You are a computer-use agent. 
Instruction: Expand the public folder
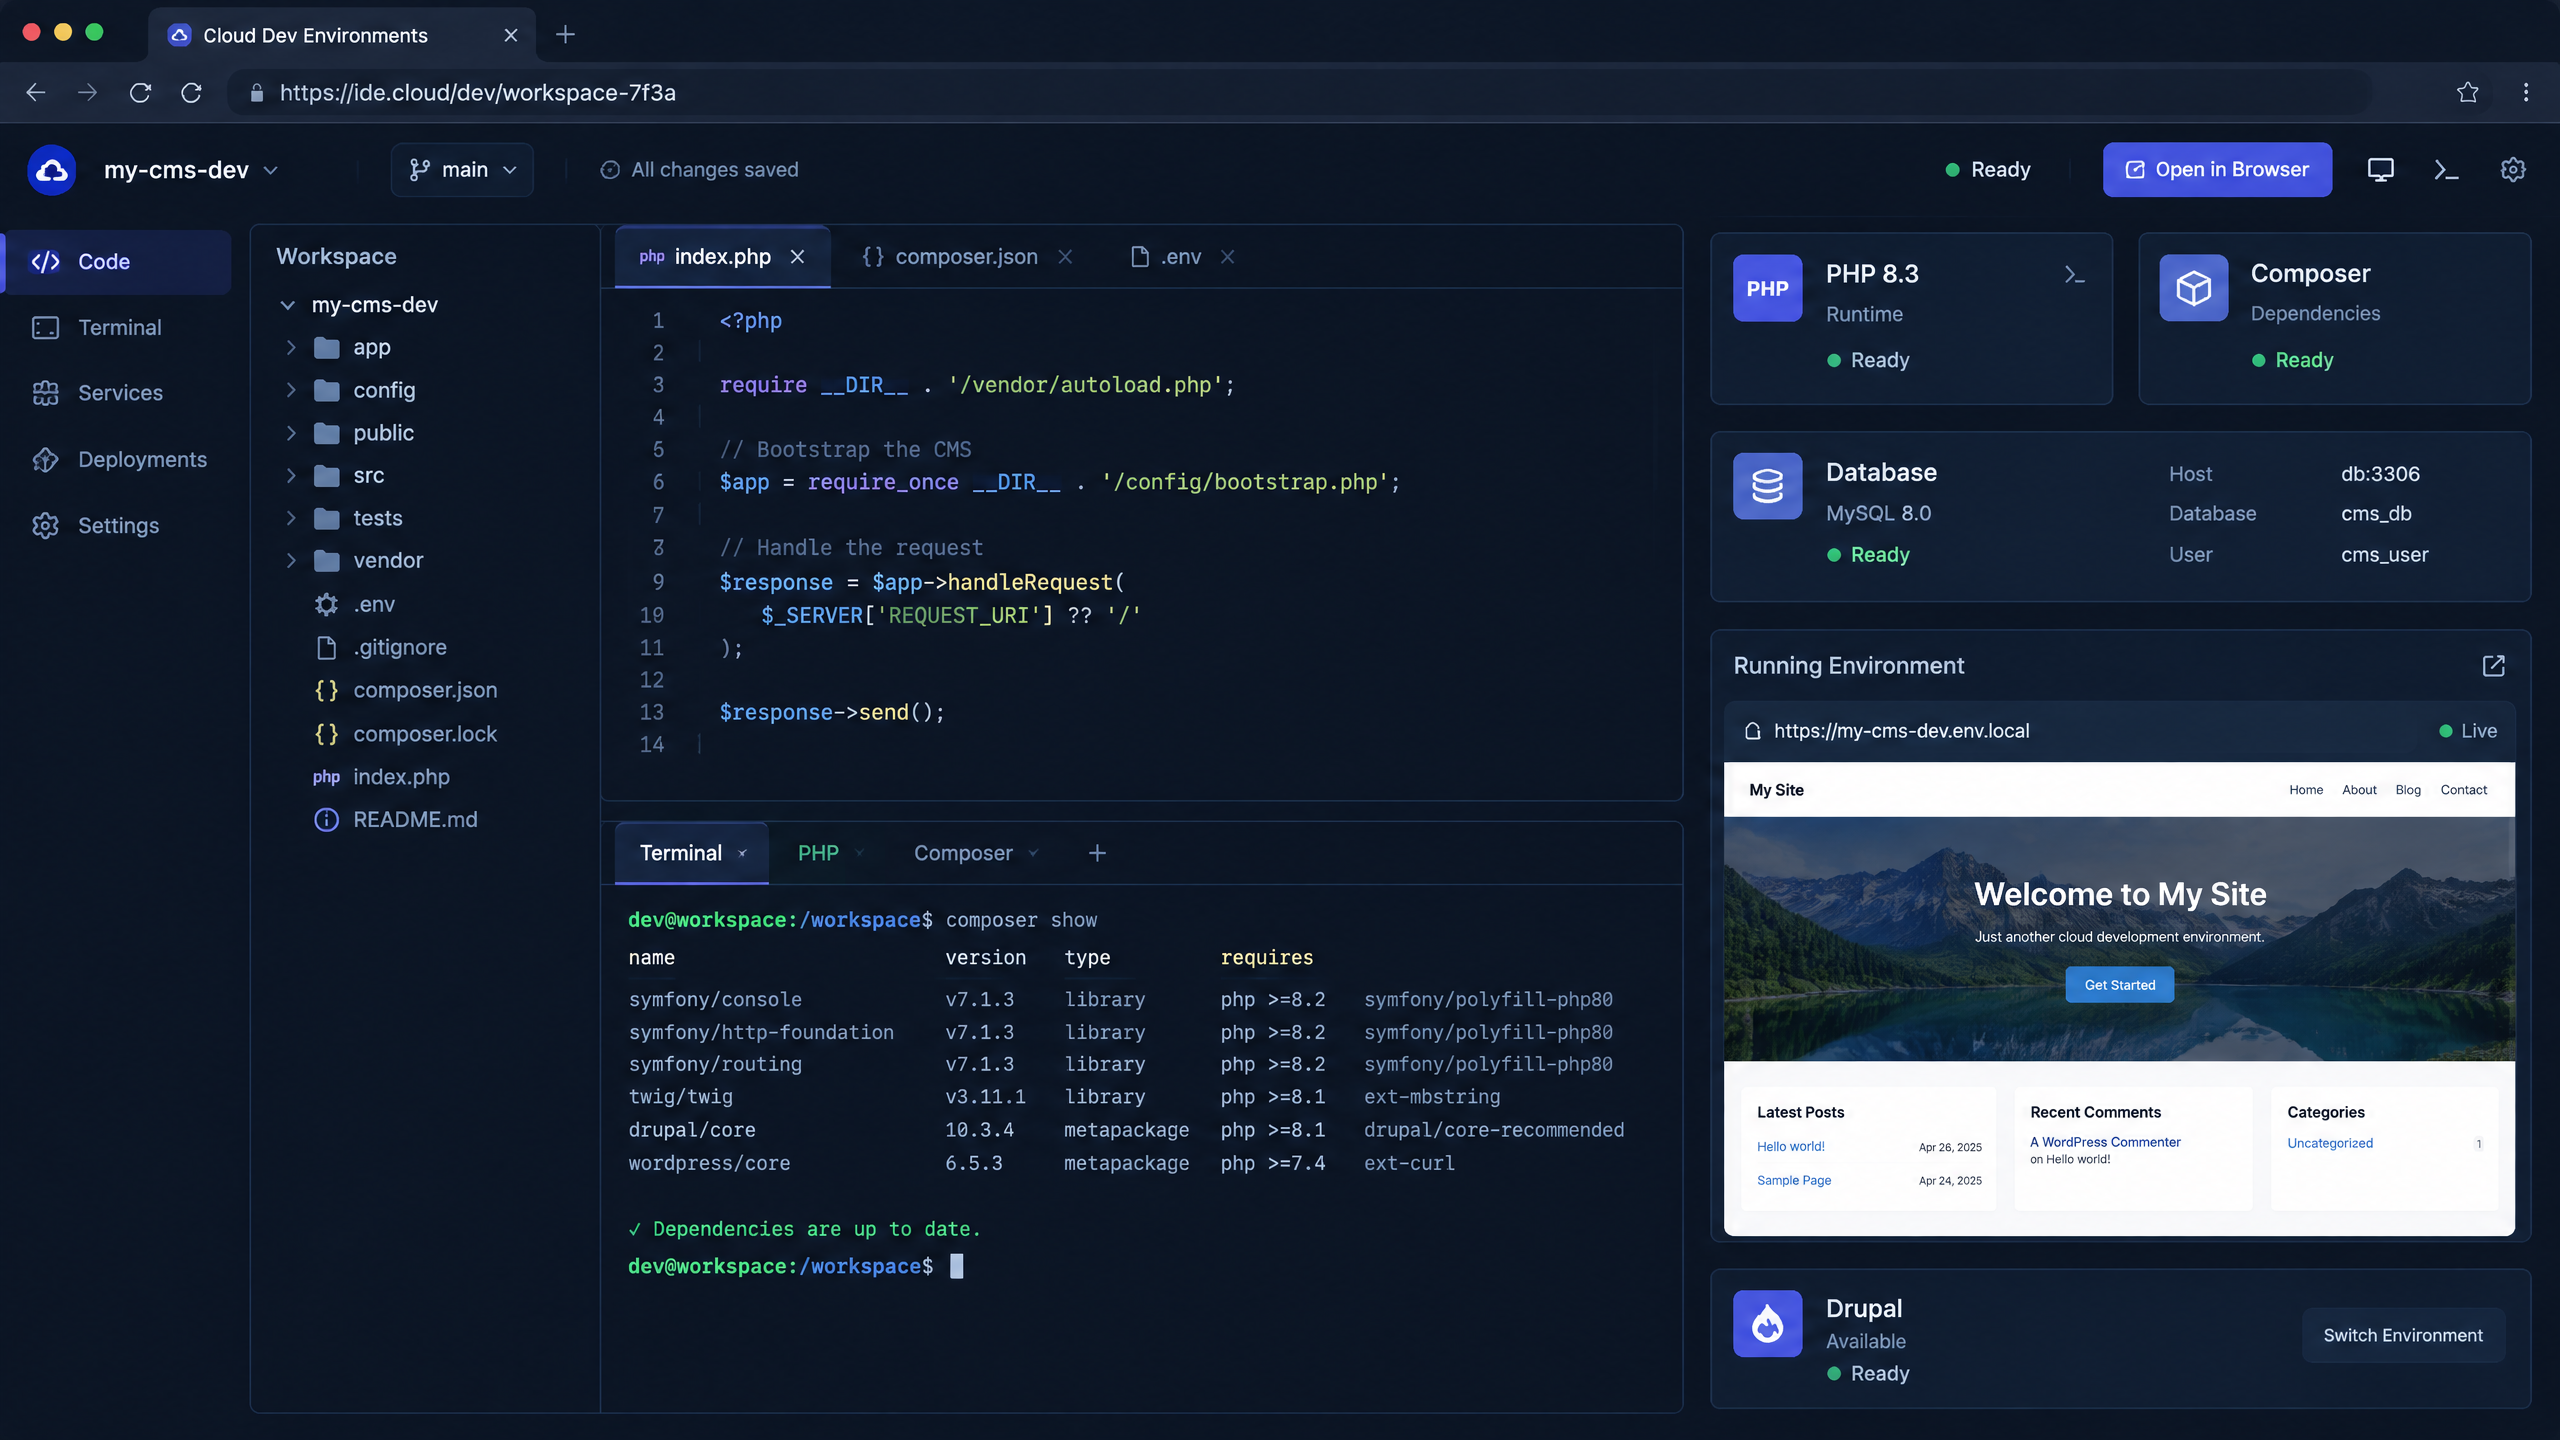pyautogui.click(x=291, y=433)
